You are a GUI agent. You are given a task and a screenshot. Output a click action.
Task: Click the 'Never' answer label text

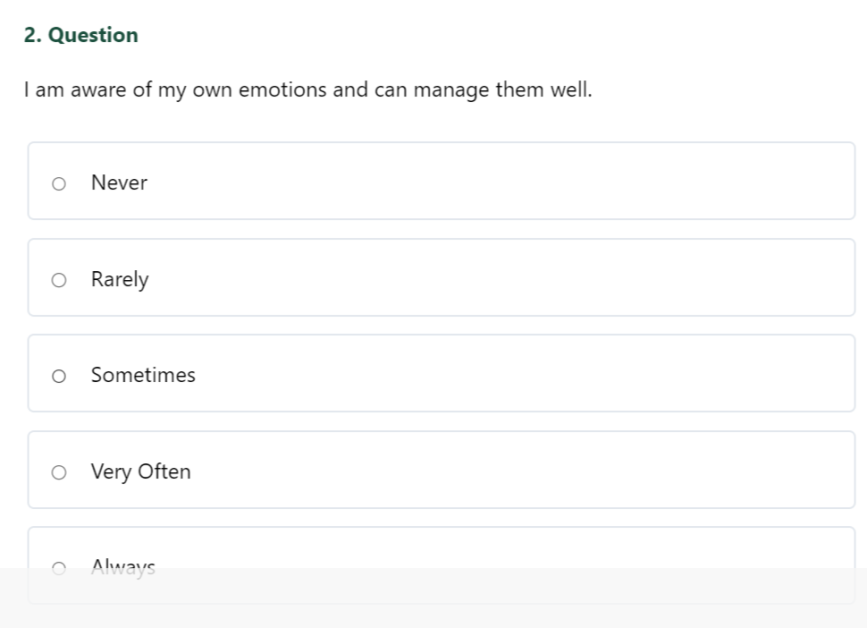click(119, 183)
